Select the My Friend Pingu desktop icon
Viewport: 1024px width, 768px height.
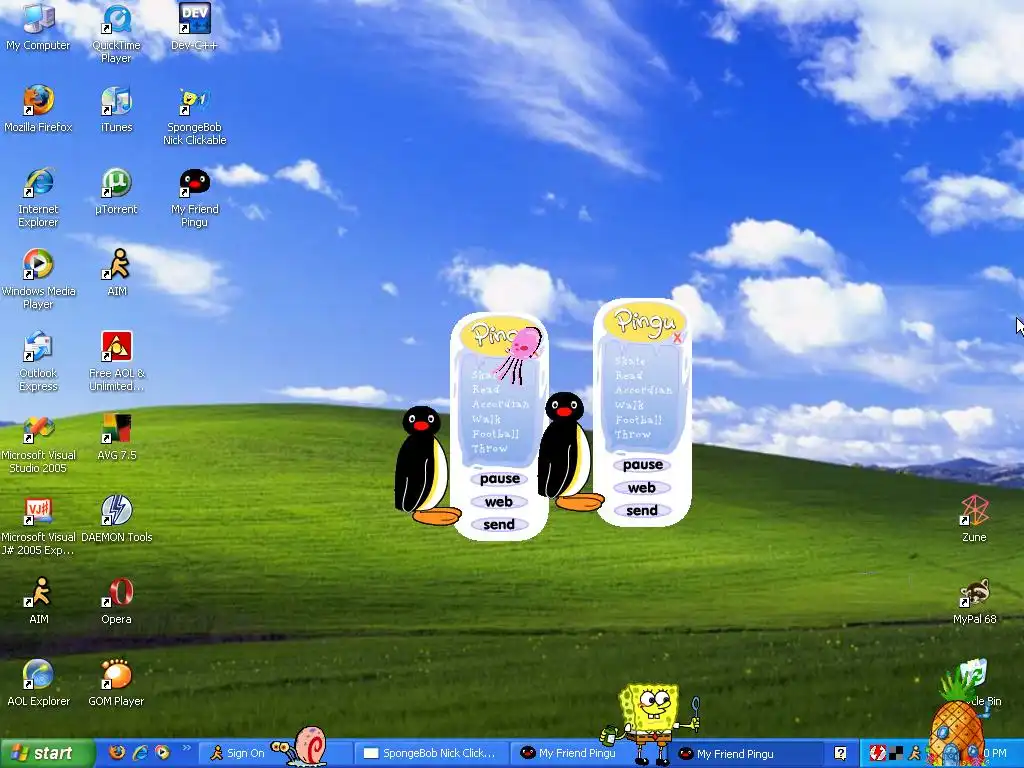194,198
